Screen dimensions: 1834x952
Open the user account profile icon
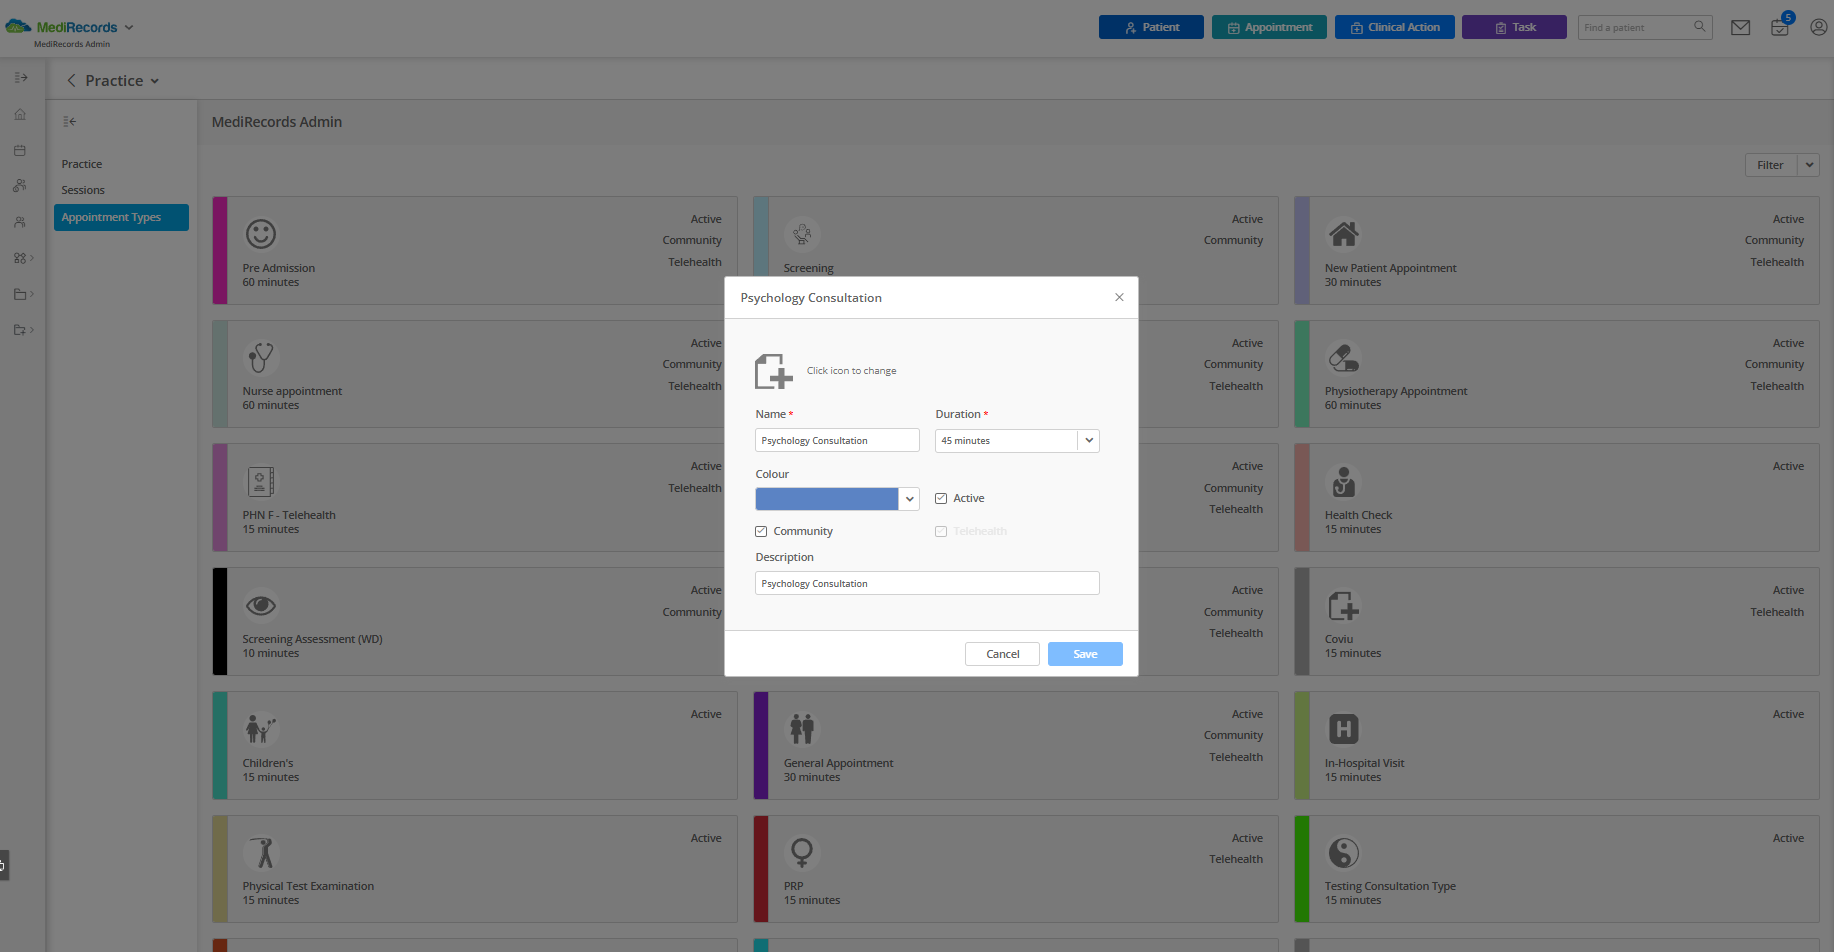tap(1819, 27)
